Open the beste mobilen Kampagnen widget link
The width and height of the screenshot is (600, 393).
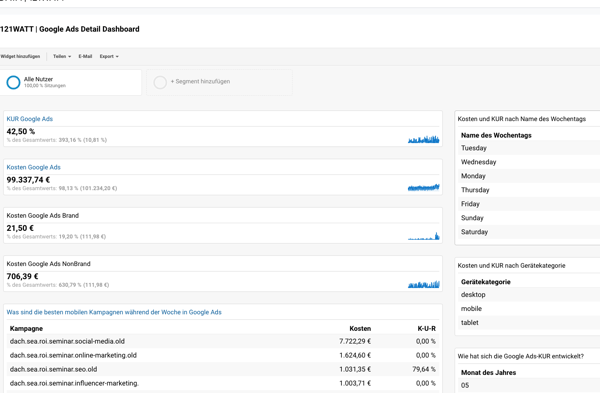coord(114,312)
